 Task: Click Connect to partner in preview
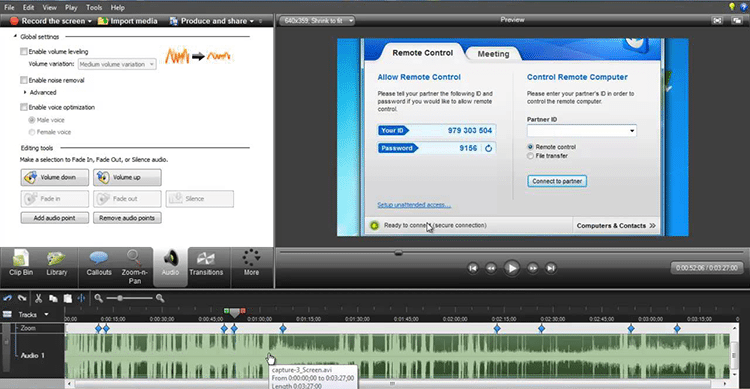(557, 181)
